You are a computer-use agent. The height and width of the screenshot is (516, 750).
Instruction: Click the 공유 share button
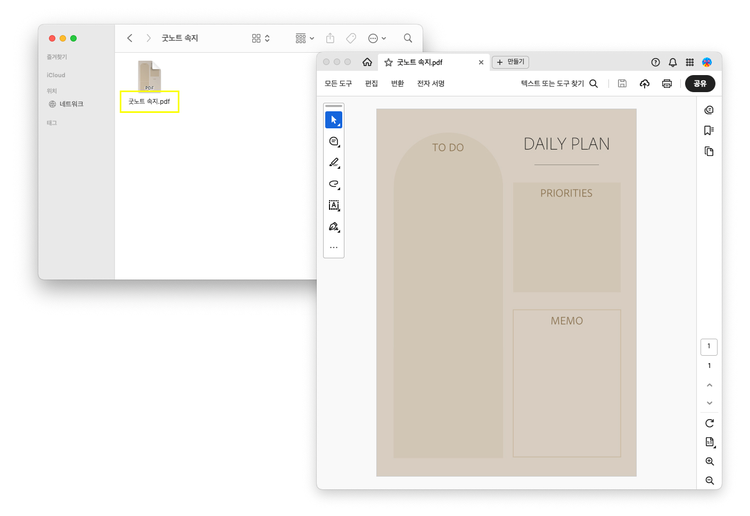(x=700, y=84)
